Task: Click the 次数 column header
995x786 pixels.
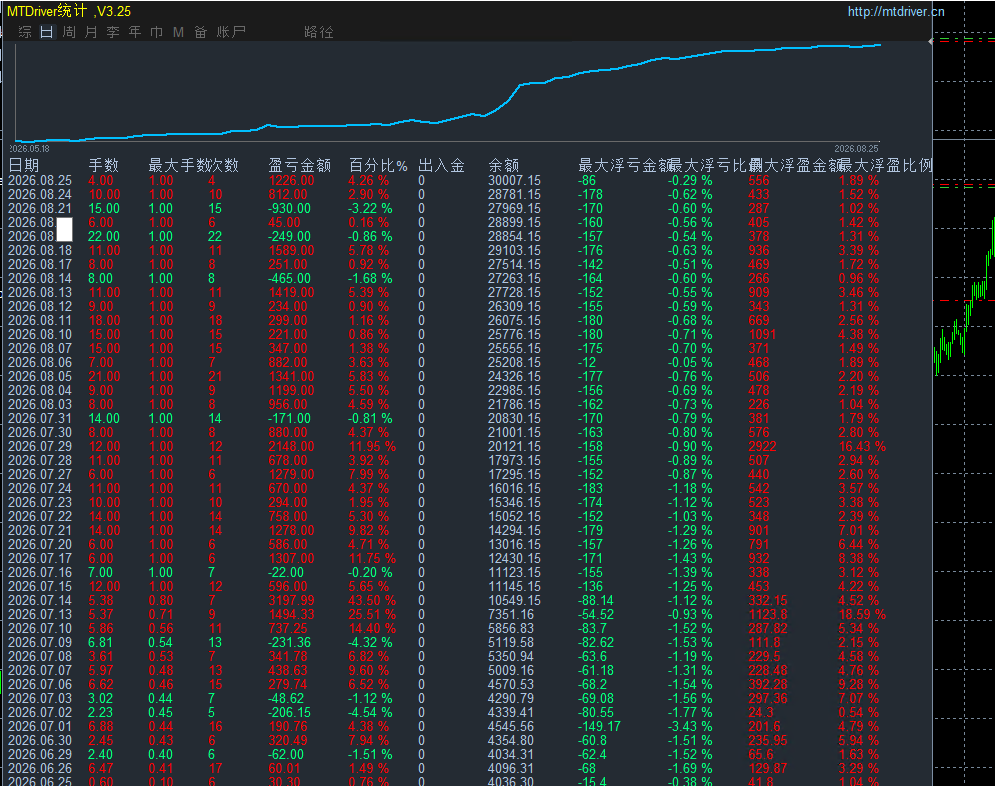Action: tap(223, 166)
